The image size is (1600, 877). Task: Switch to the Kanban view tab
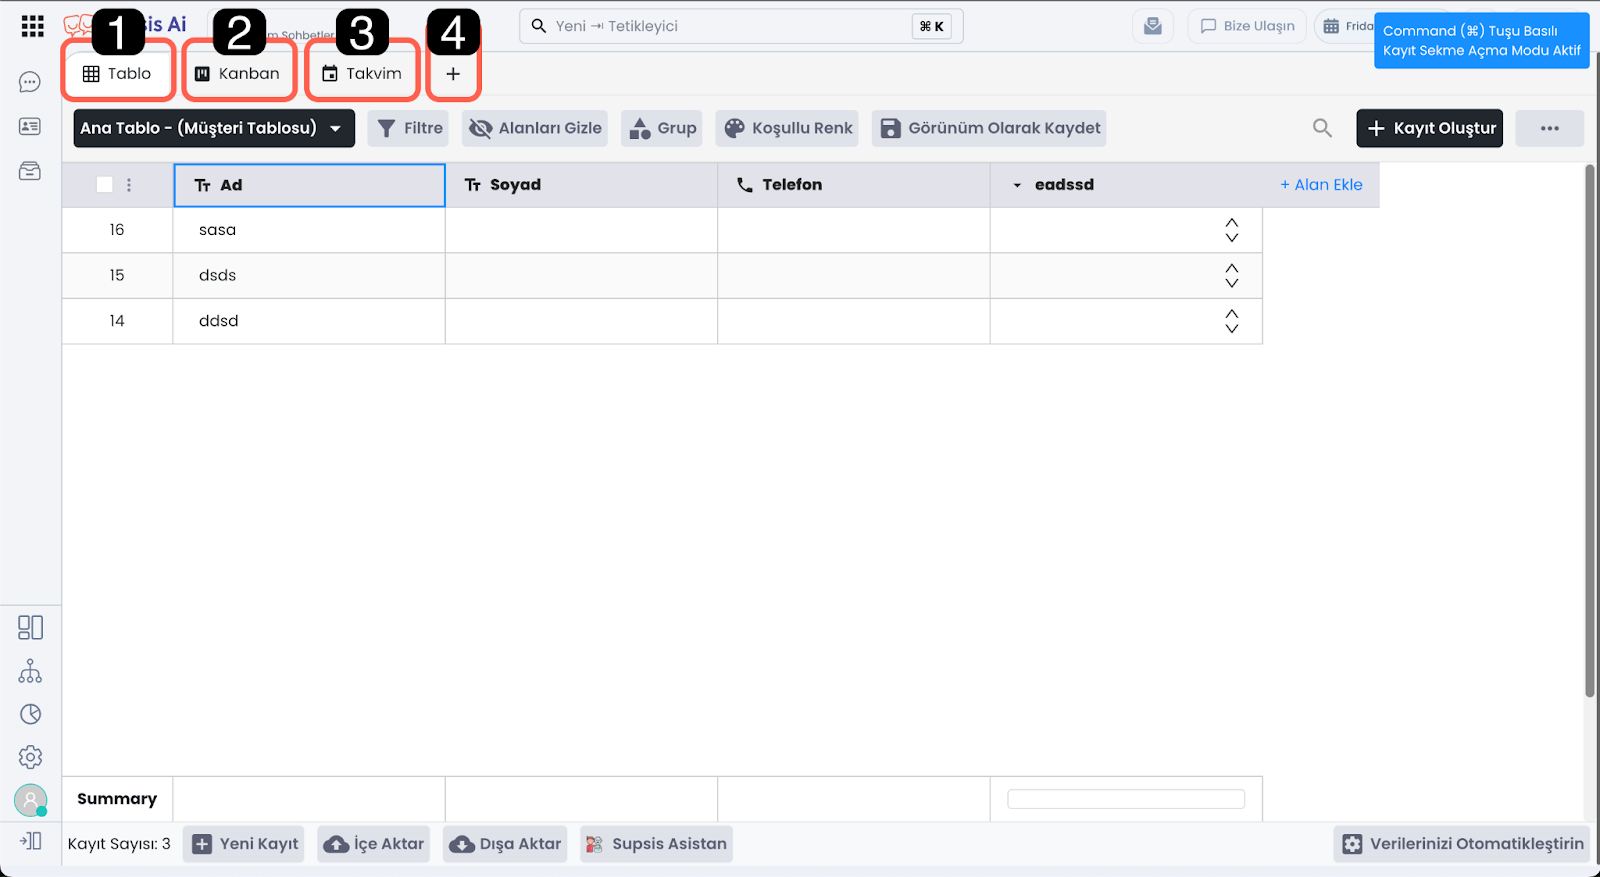(238, 74)
